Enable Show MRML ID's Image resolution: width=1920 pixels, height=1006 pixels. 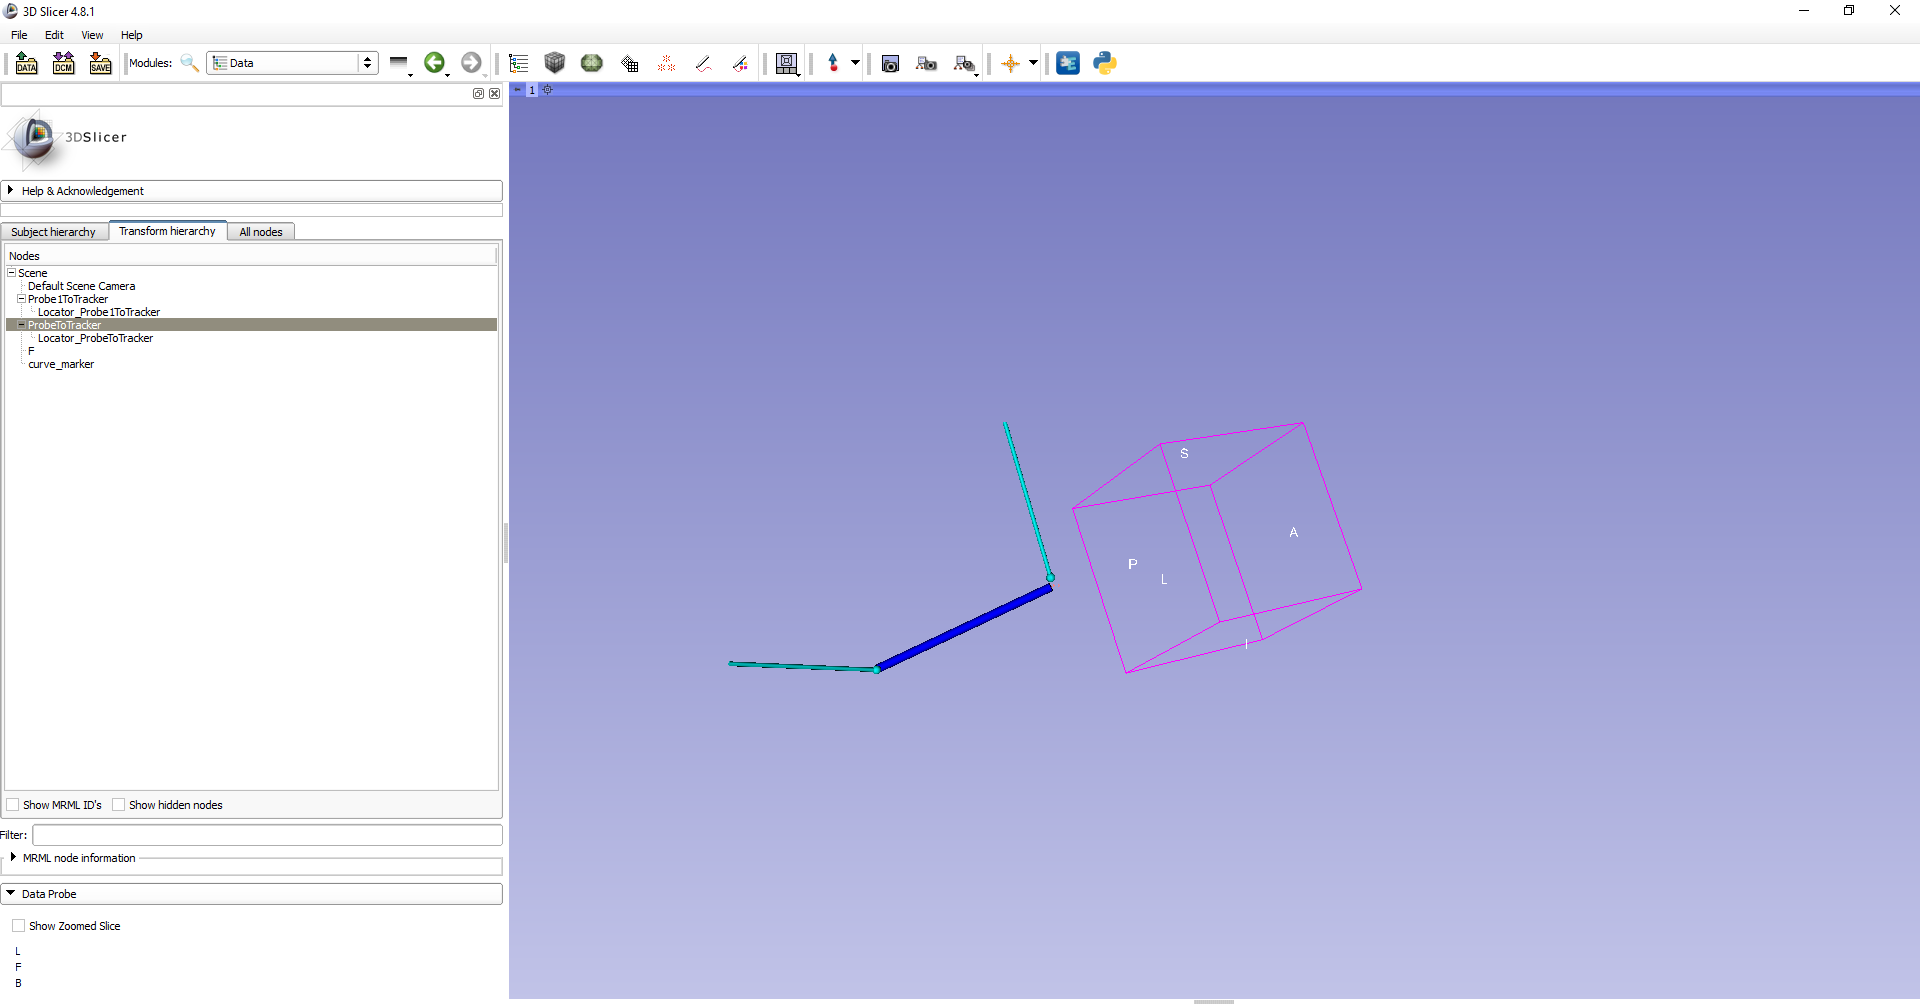[x=13, y=804]
